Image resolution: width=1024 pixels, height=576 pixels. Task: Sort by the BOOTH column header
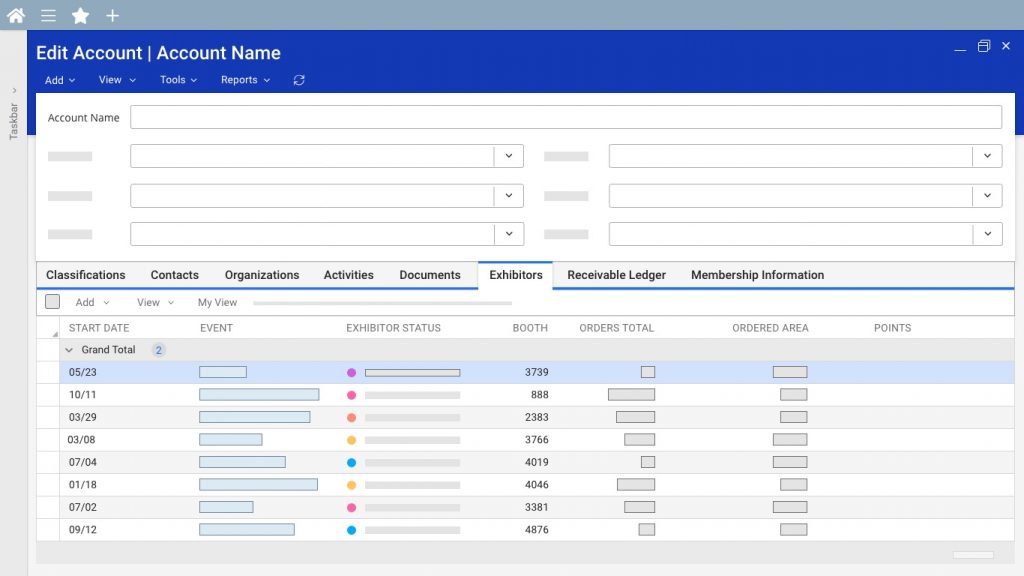coord(530,328)
